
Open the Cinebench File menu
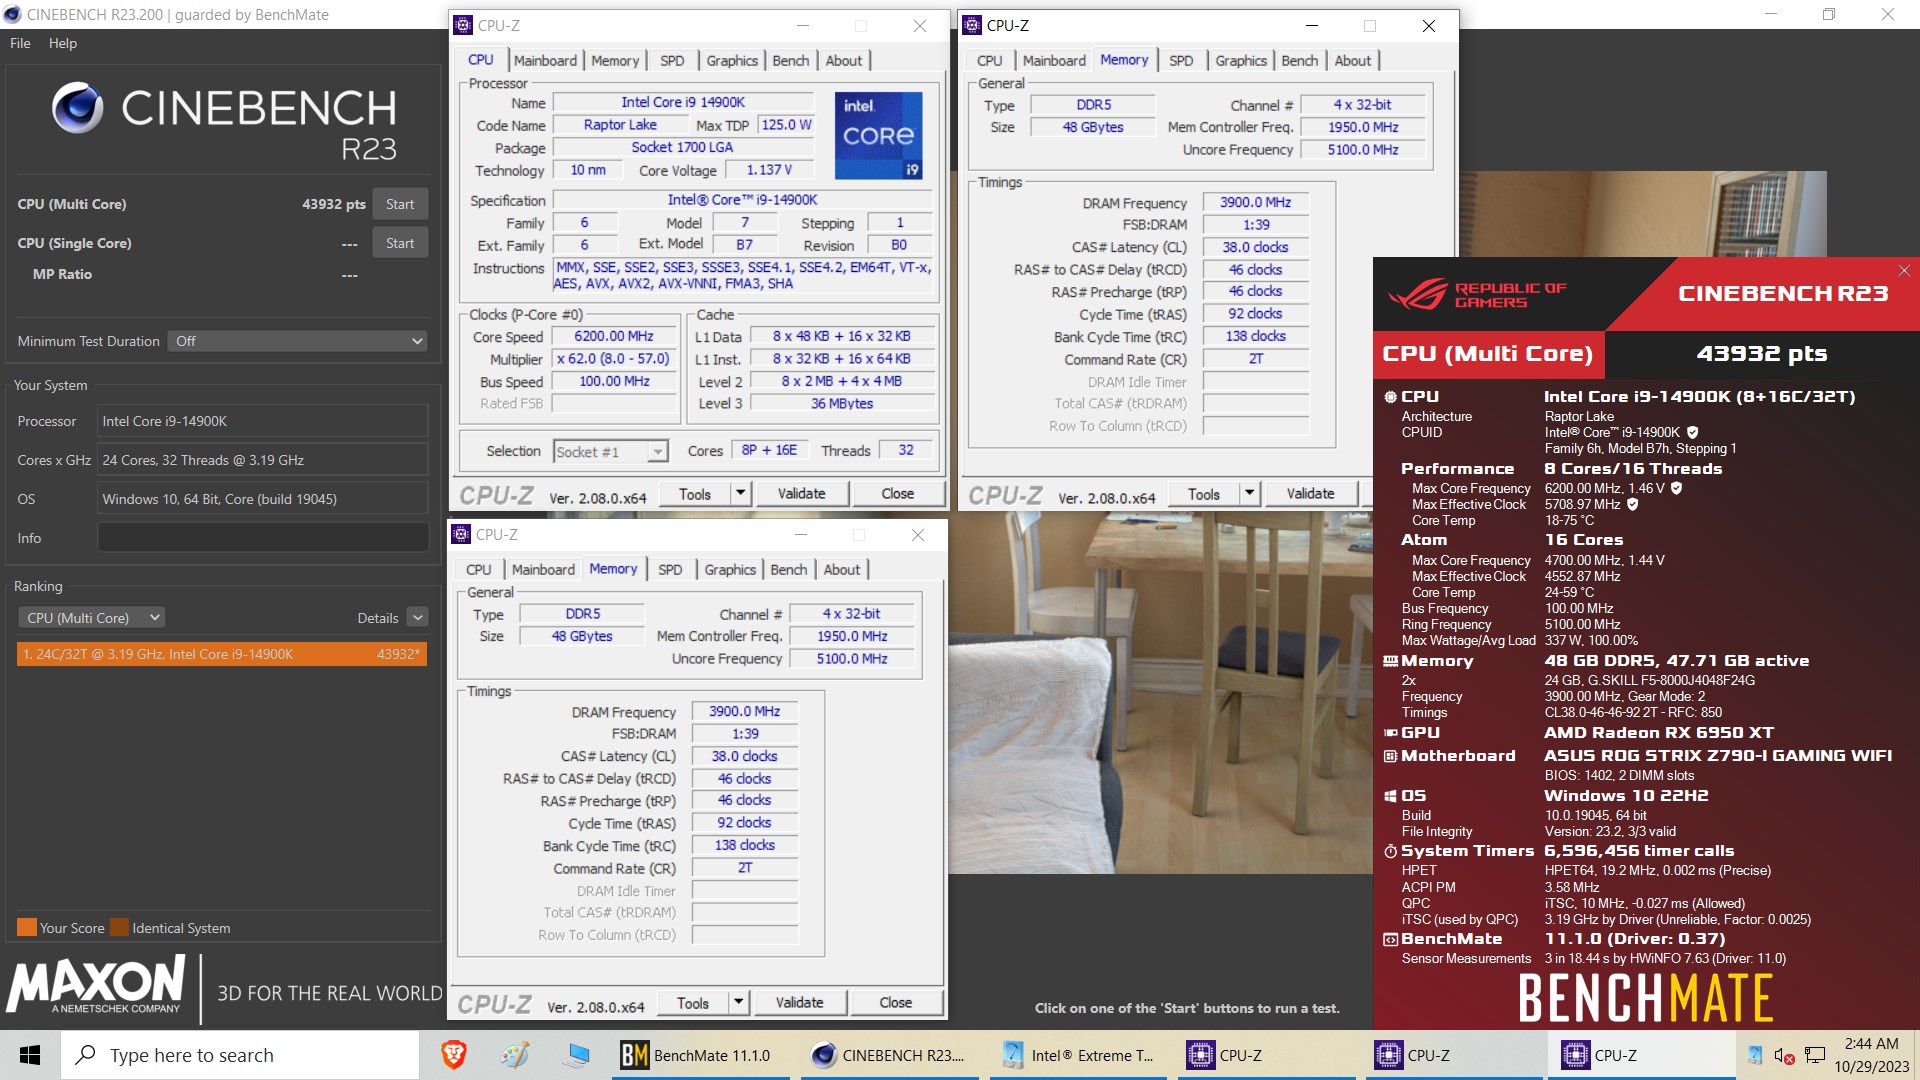click(x=20, y=43)
